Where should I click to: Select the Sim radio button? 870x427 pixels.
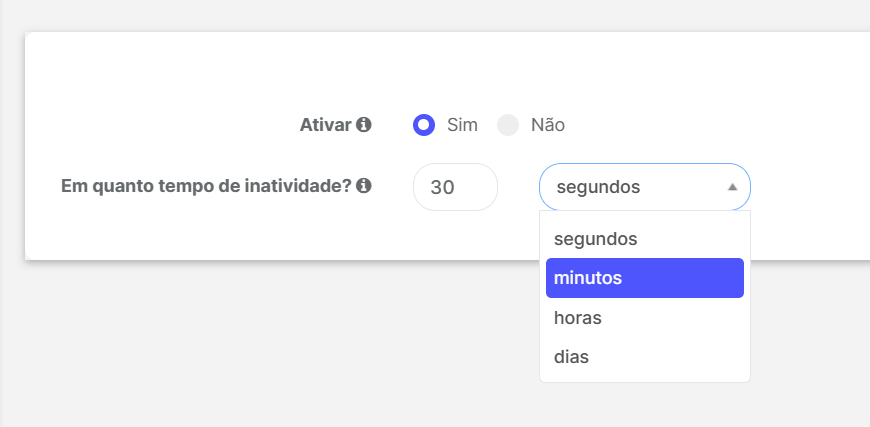tap(424, 125)
